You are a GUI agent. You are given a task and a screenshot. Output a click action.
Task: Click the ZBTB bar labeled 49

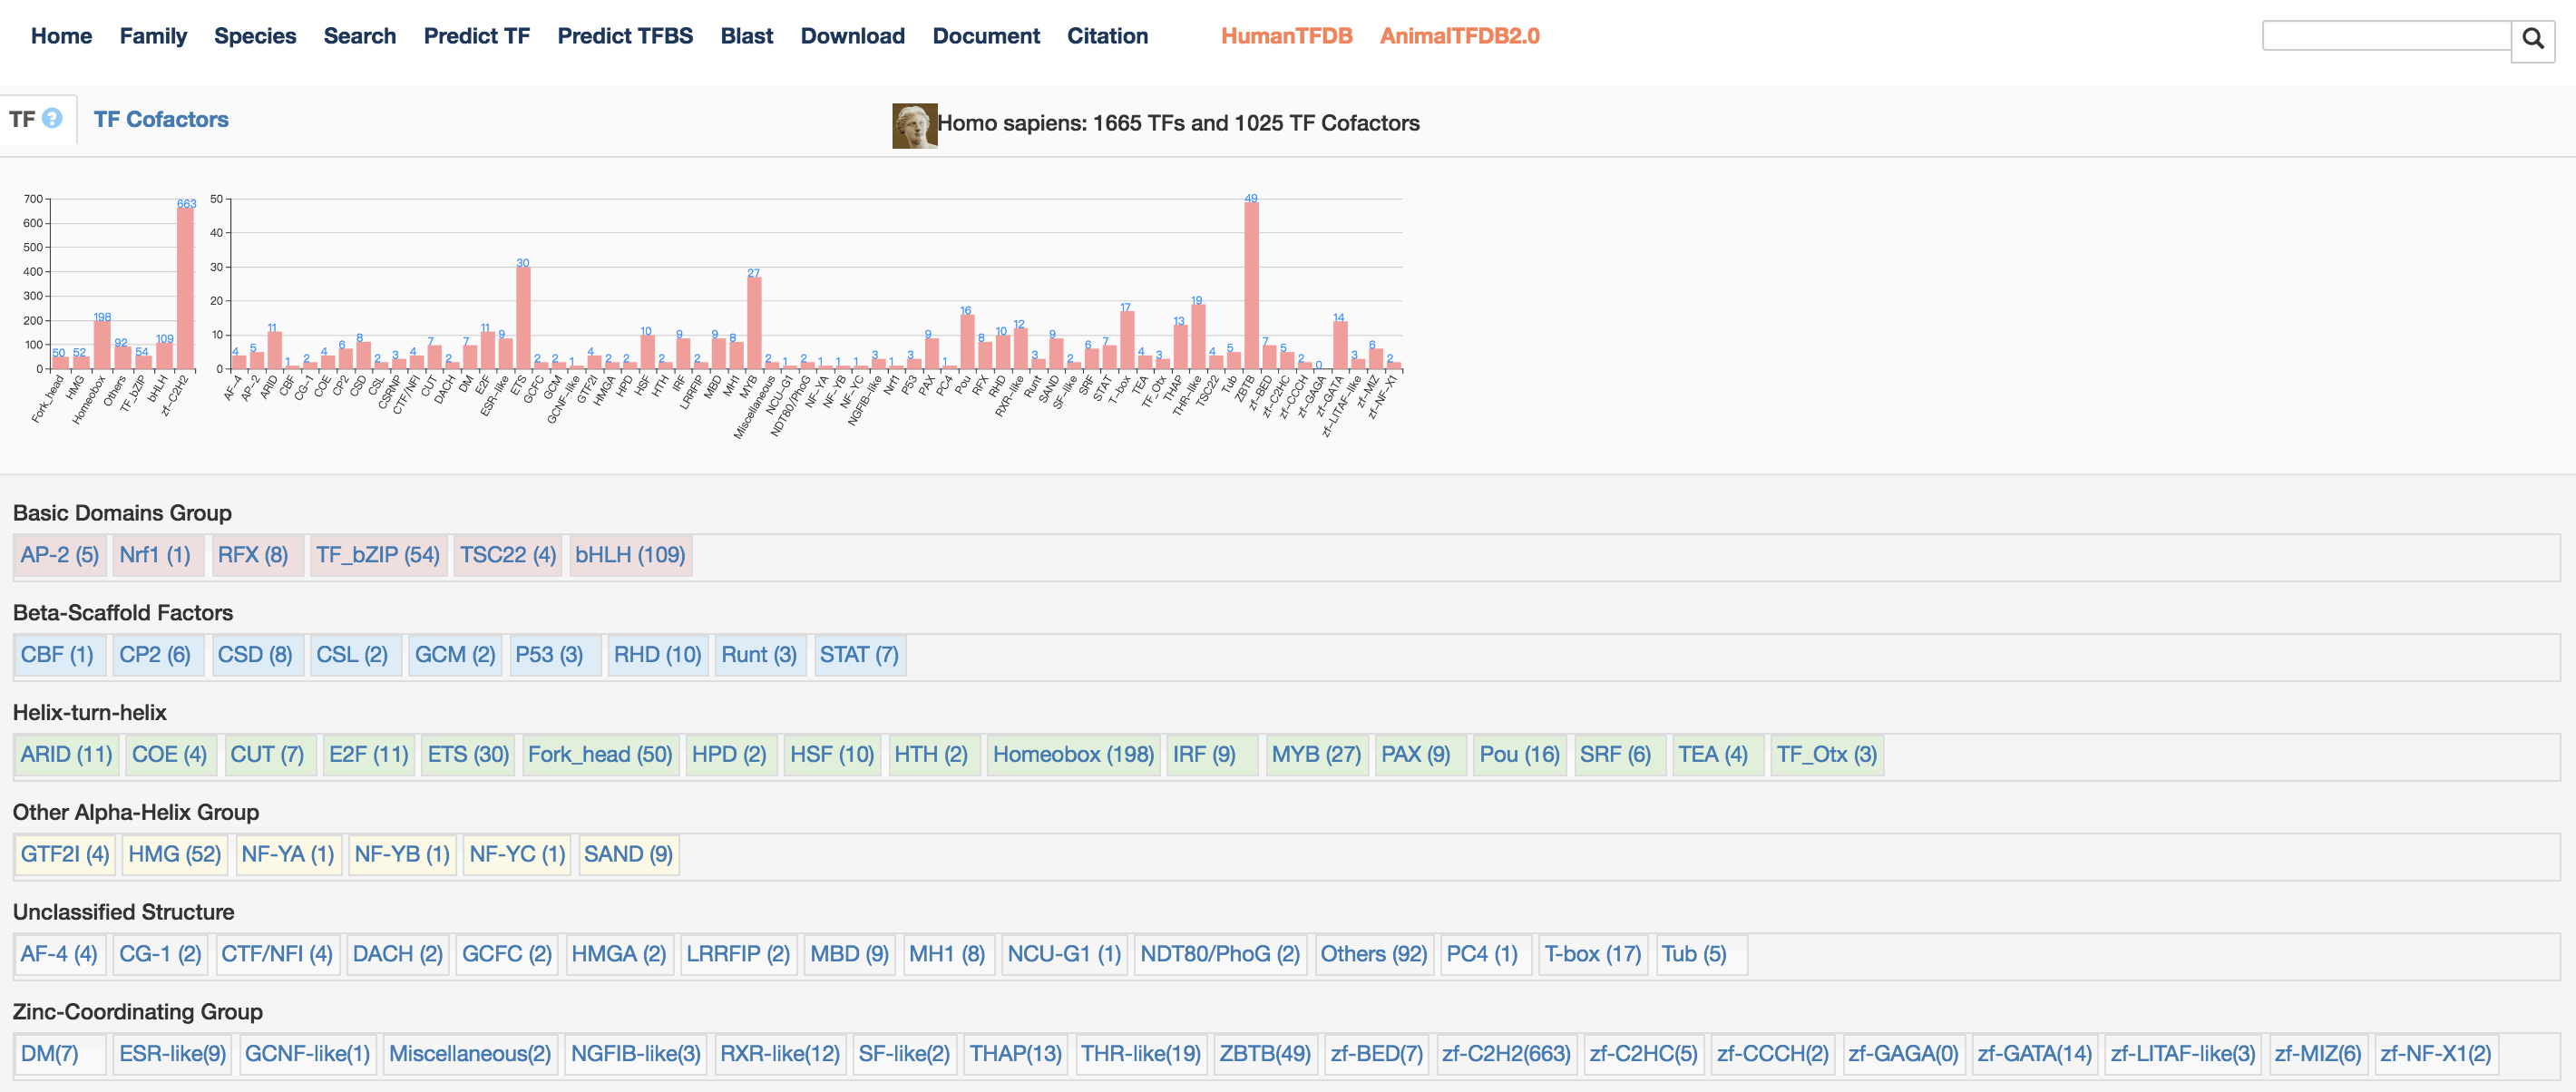tap(1251, 286)
